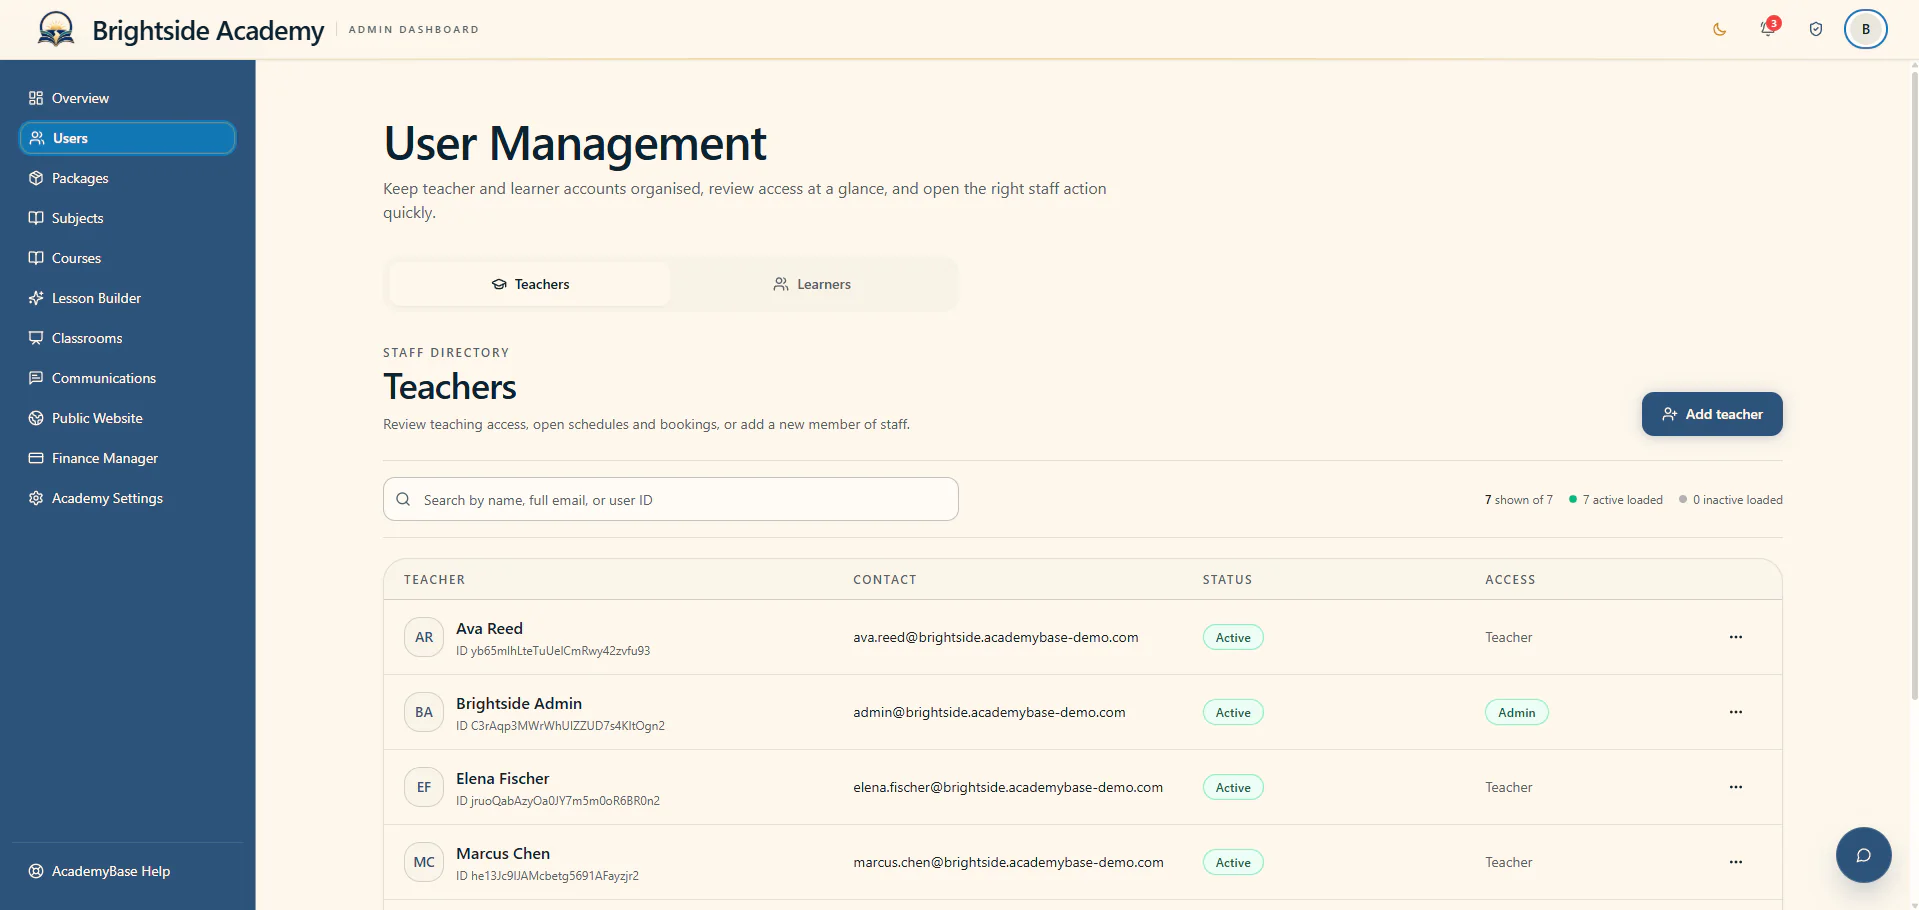
Task: Click the Brightside Academy logo icon
Action: (56, 29)
